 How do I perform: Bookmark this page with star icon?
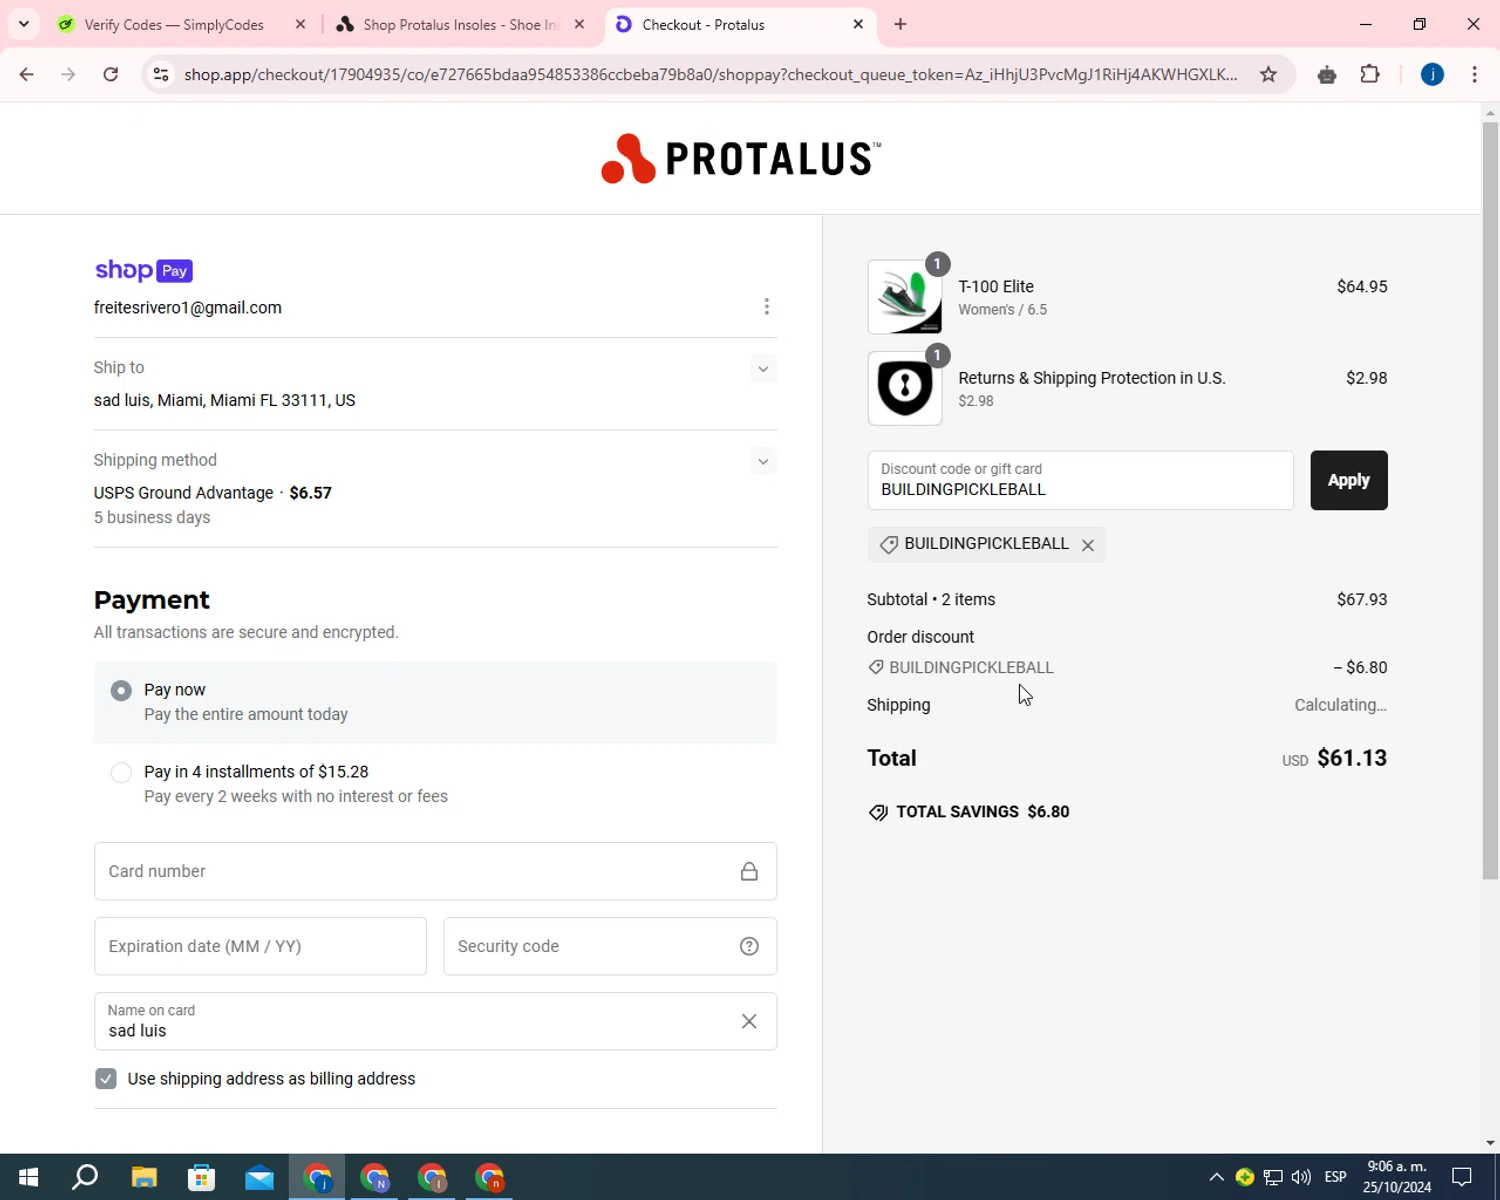1268,74
